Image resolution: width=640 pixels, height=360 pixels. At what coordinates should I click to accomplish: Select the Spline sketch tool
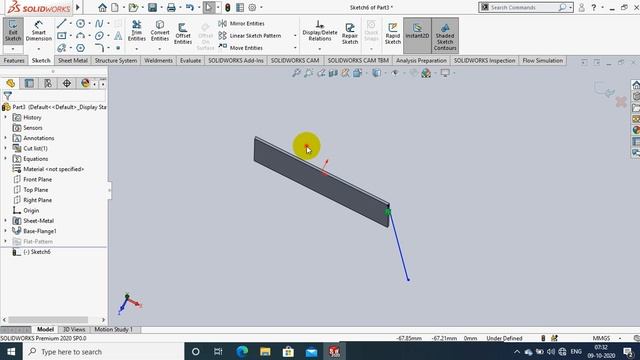click(99, 24)
